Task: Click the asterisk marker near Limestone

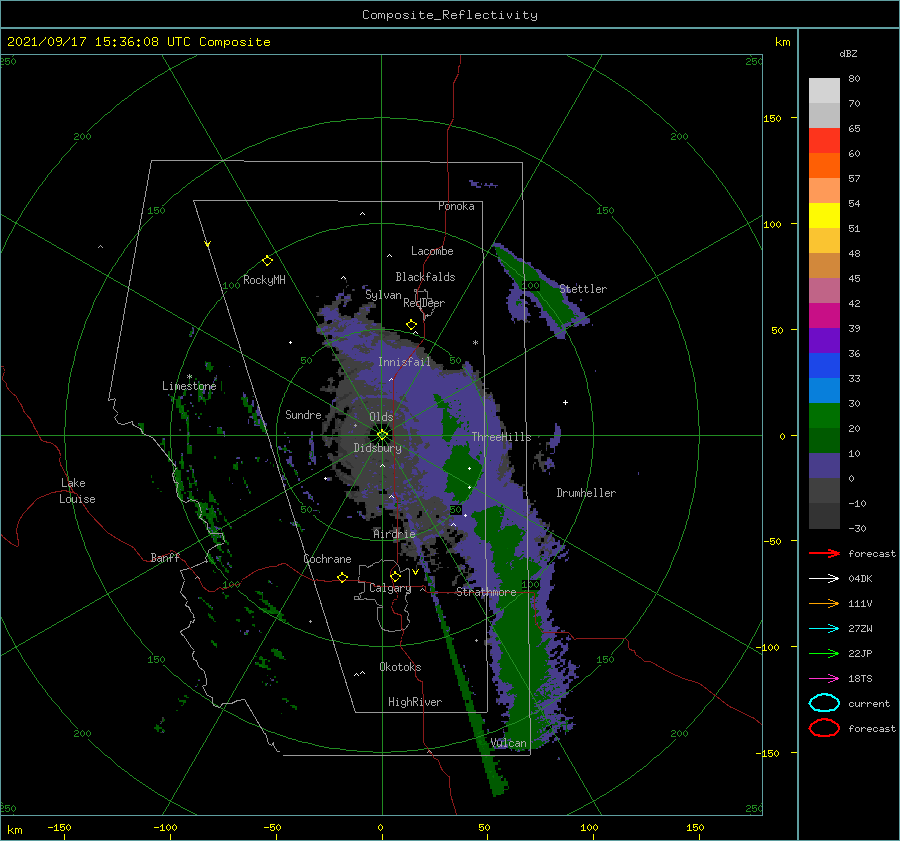Action: (189, 377)
